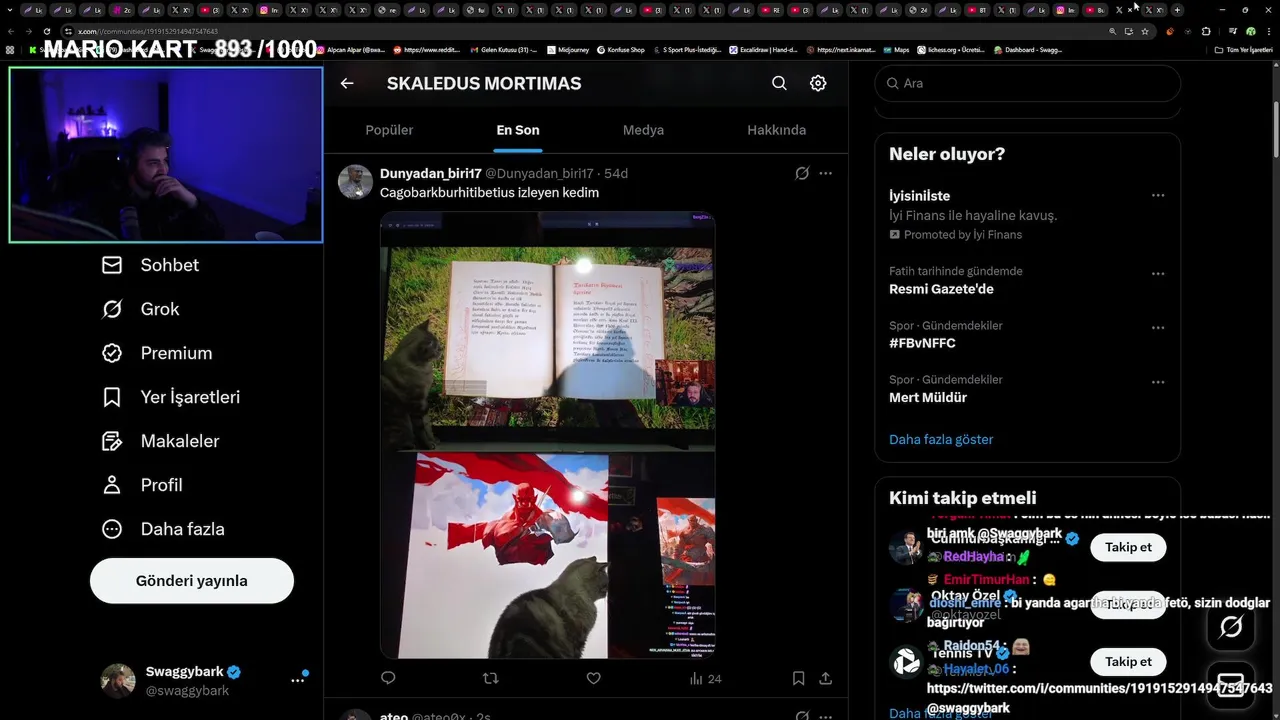Screen dimensions: 1280x720
Task: Switch to Medya tab
Action: [643, 130]
